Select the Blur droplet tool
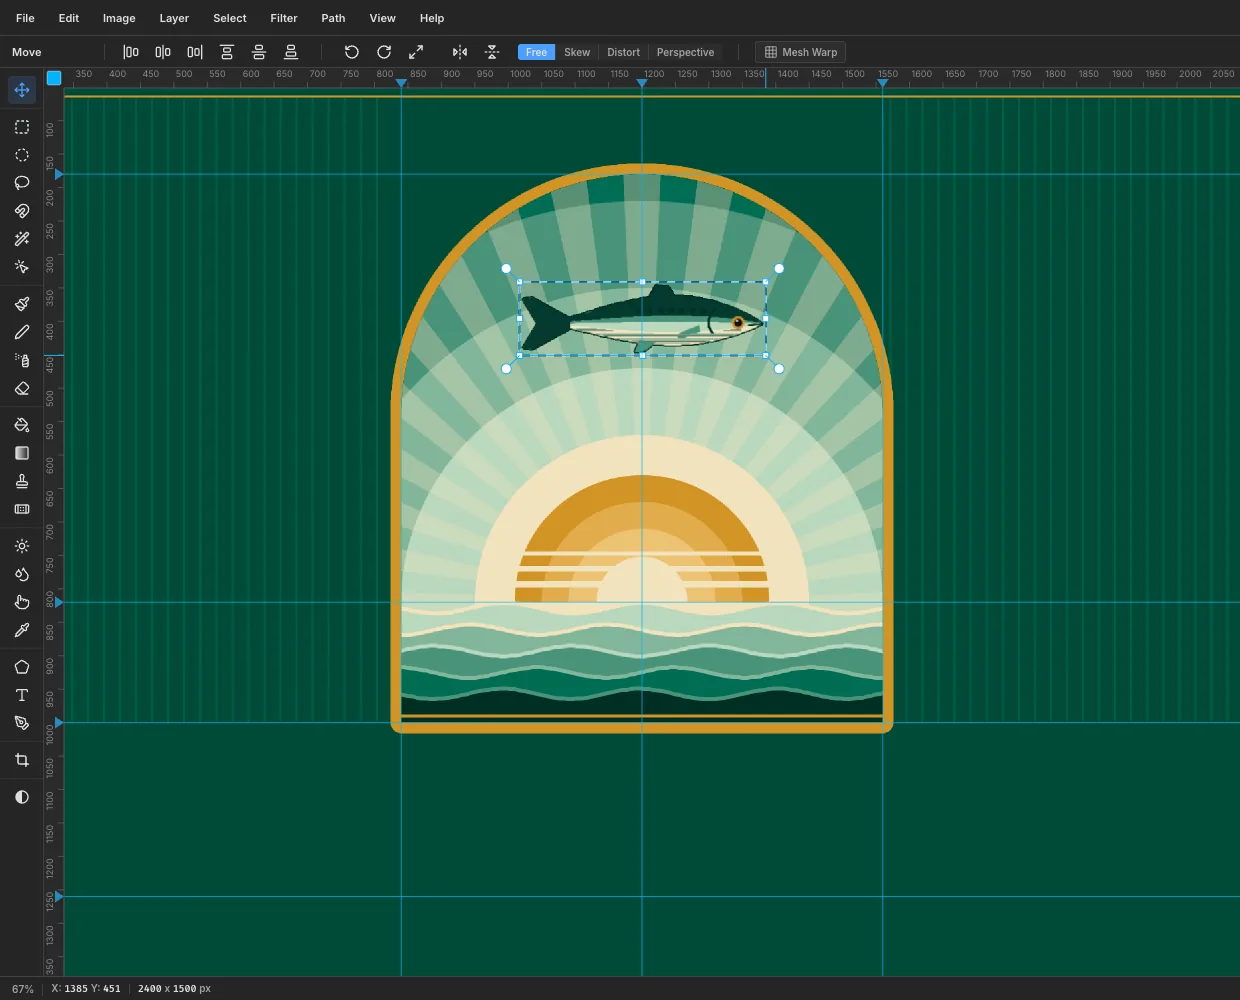Screen dimensions: 1240x1000 22,574
